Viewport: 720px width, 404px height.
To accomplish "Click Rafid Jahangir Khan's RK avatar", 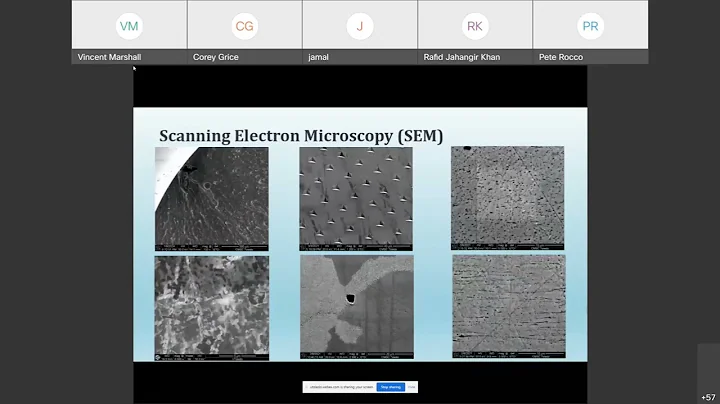I will point(475,26).
